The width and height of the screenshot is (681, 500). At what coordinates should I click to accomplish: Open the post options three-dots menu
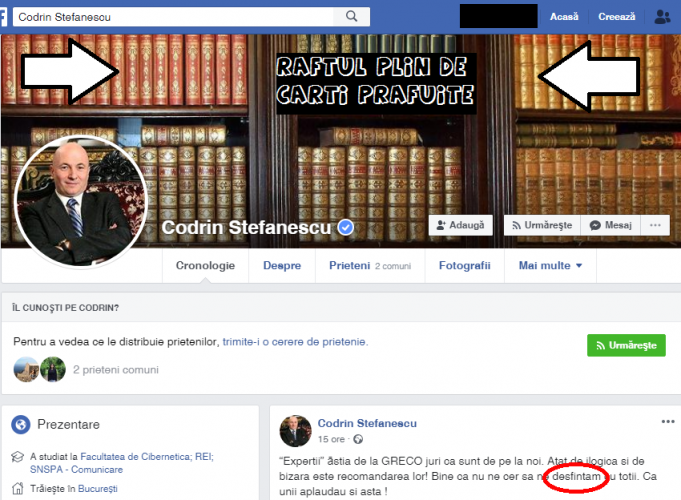tap(668, 421)
